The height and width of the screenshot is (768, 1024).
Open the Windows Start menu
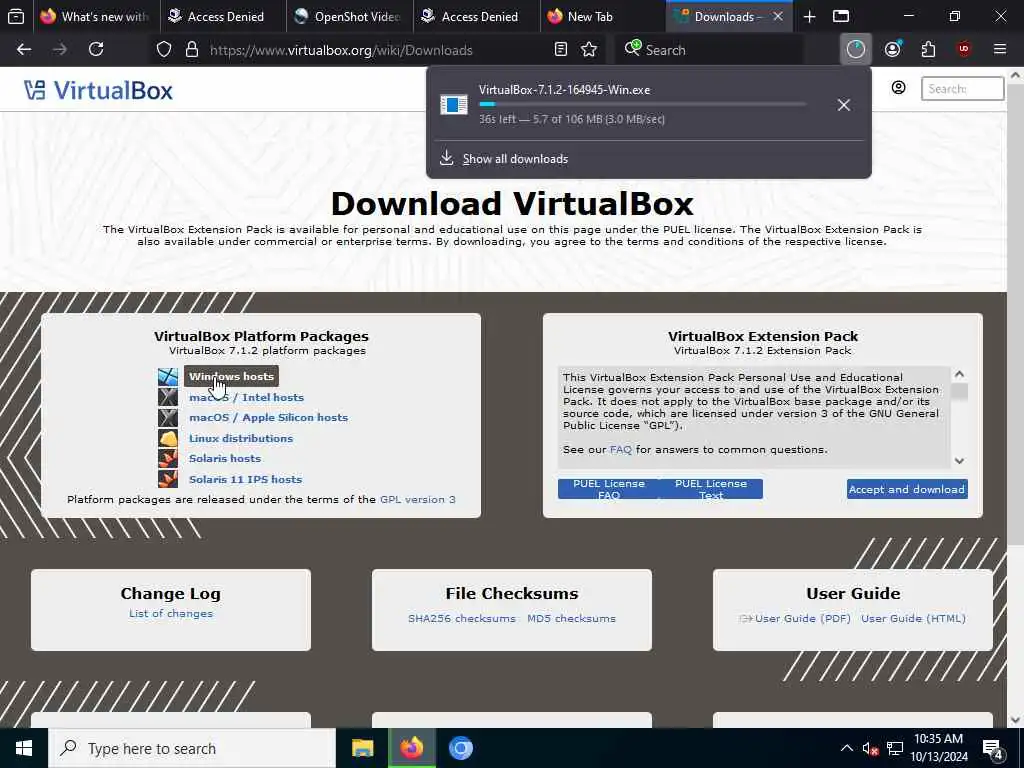click(x=24, y=748)
